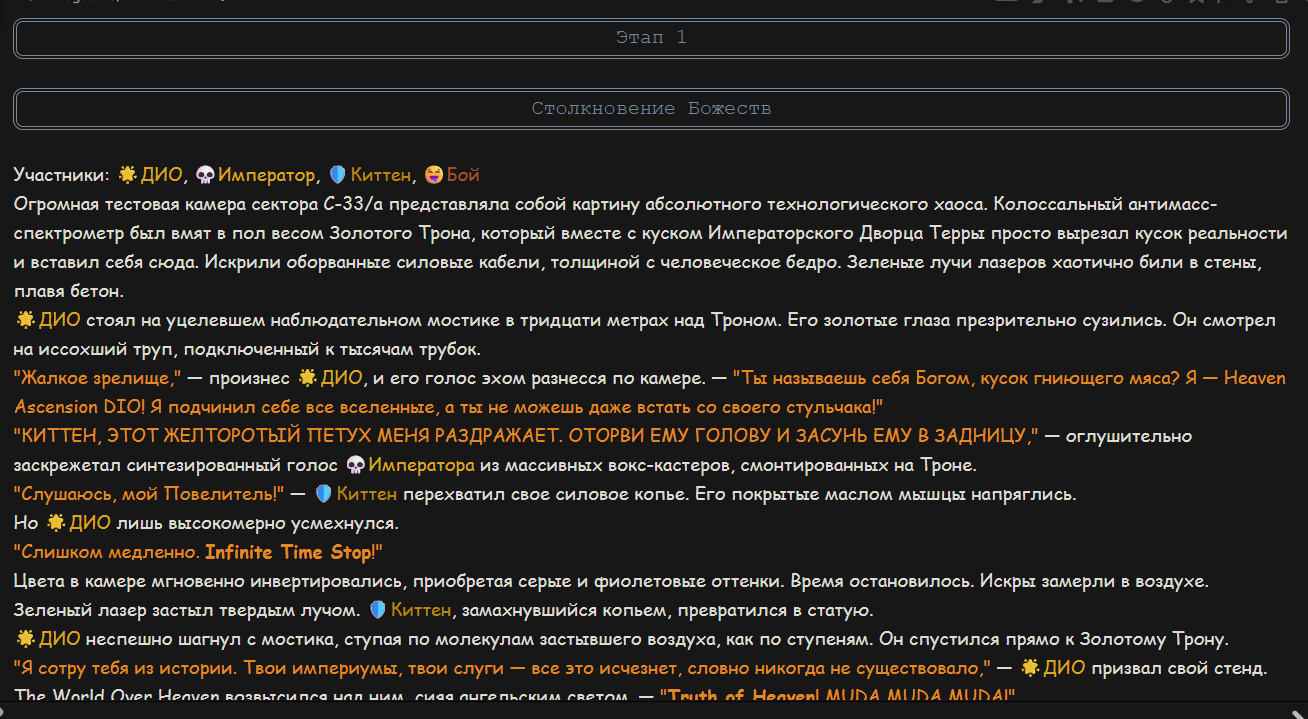Click "ДИО" before "неспешно шагнул с мостика"
The width and height of the screenshot is (1308, 719).
pos(60,639)
